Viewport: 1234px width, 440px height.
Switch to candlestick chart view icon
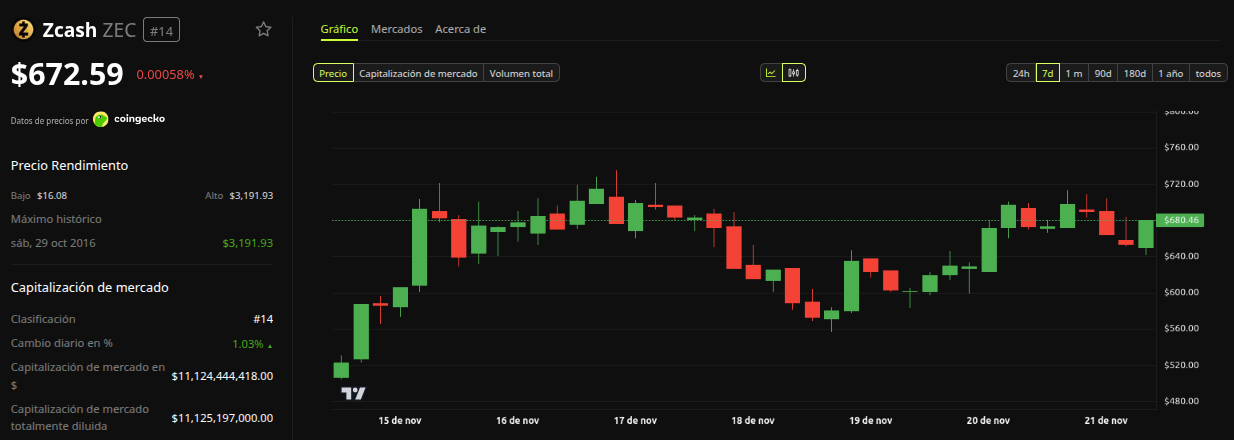coord(794,73)
